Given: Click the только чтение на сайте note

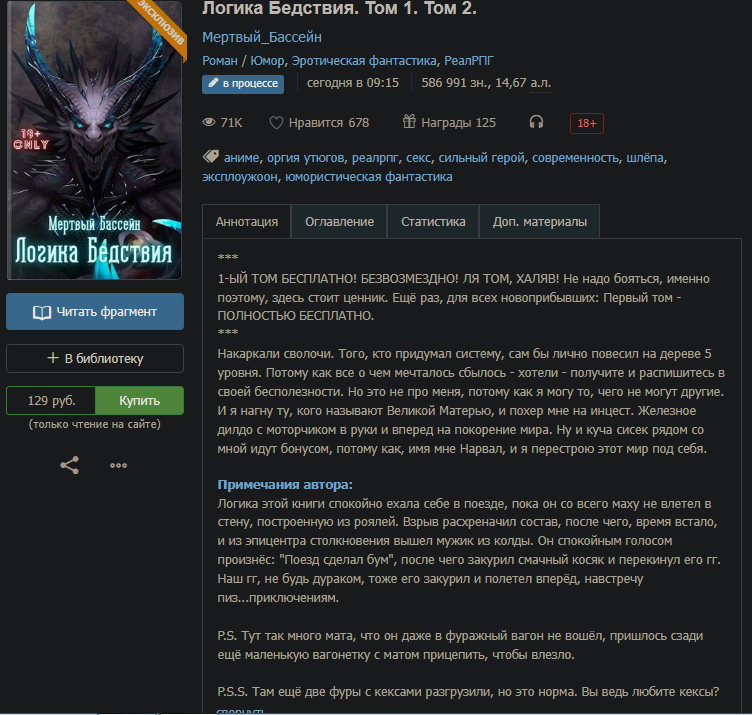Looking at the screenshot, I should click(x=94, y=424).
